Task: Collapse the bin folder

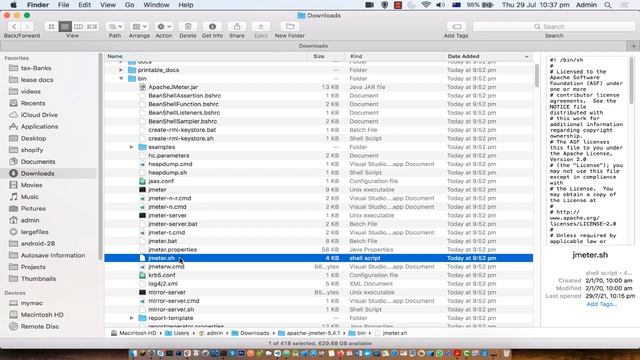Action: [121, 78]
